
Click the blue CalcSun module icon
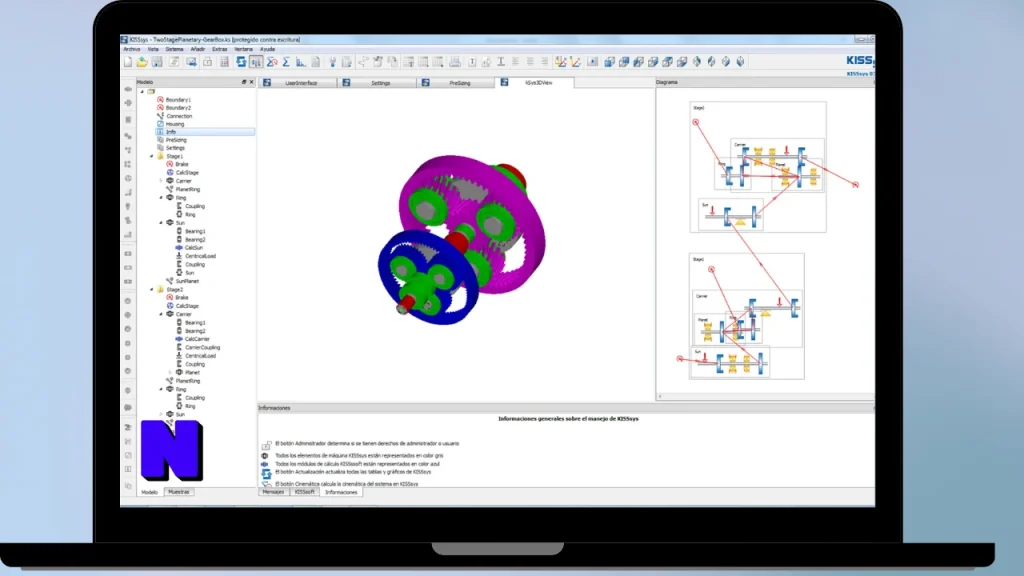click(x=179, y=248)
